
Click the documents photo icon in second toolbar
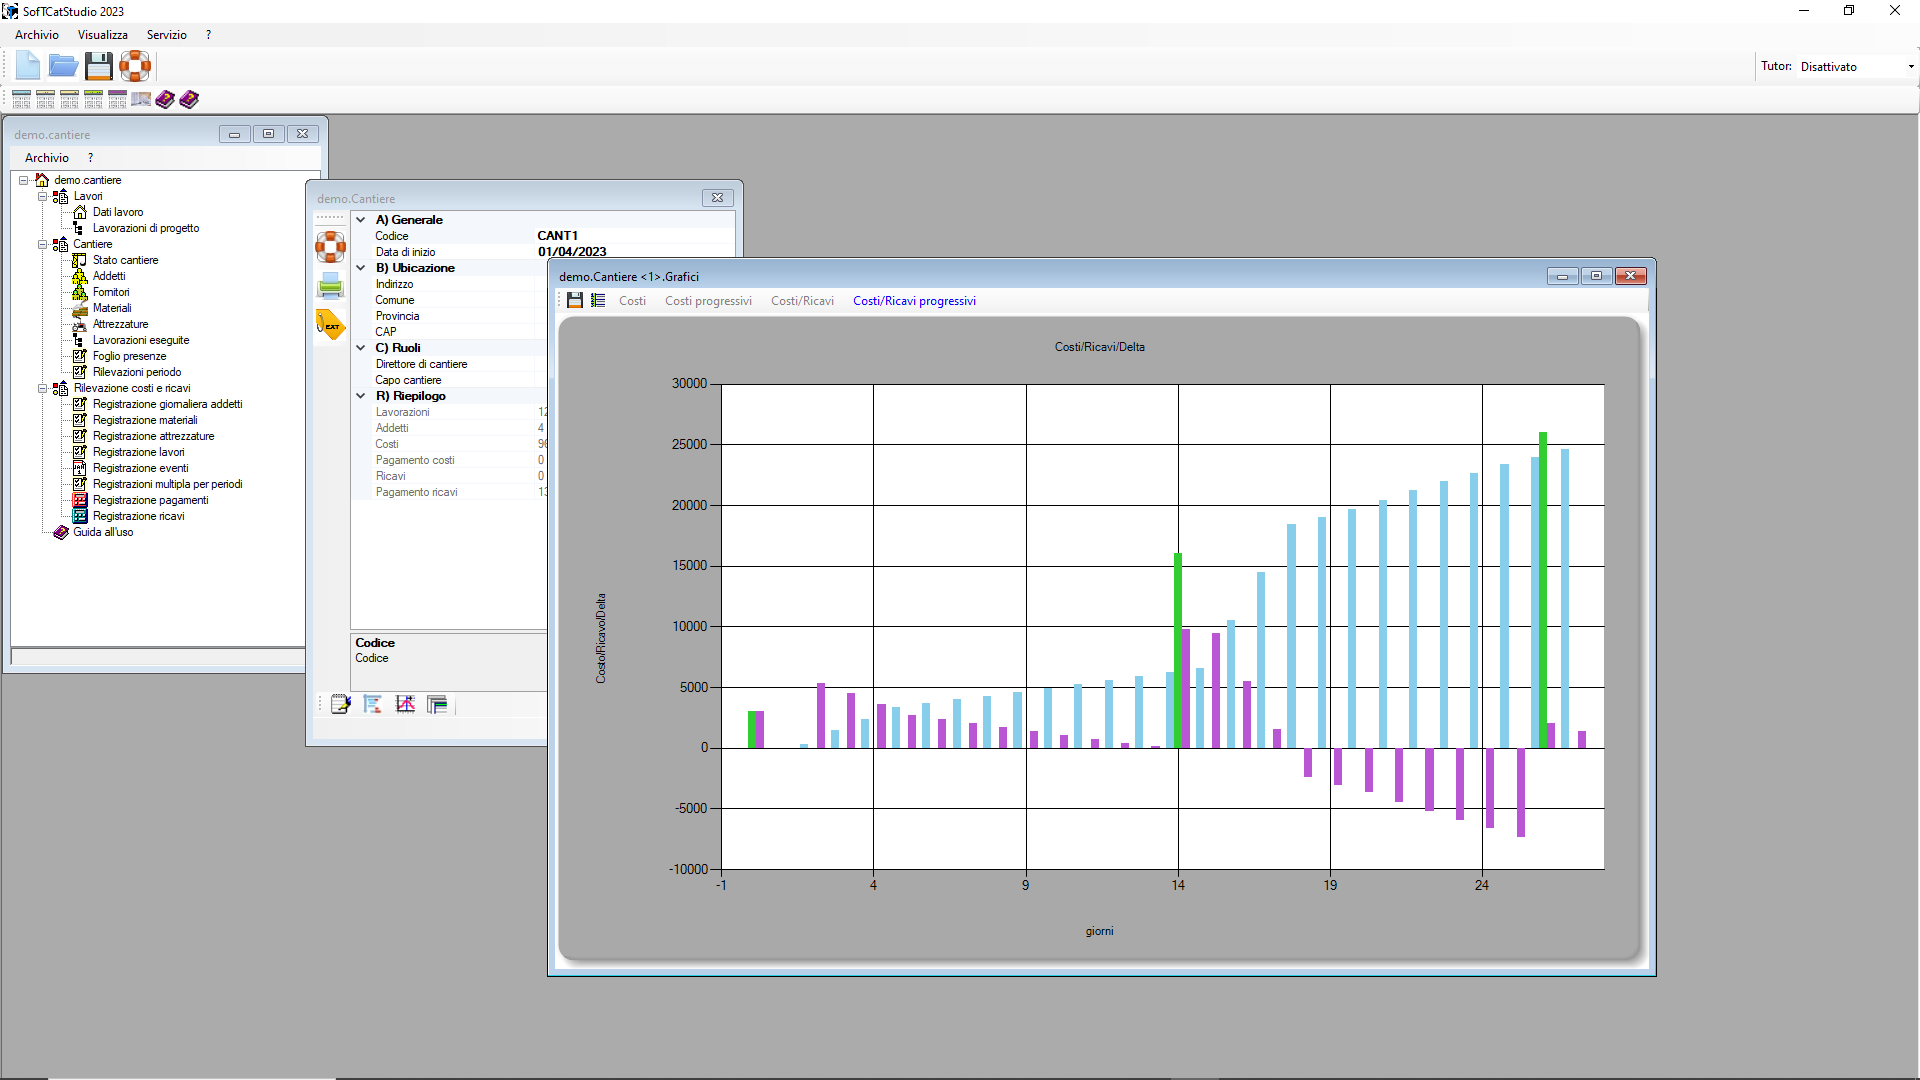pos(141,99)
